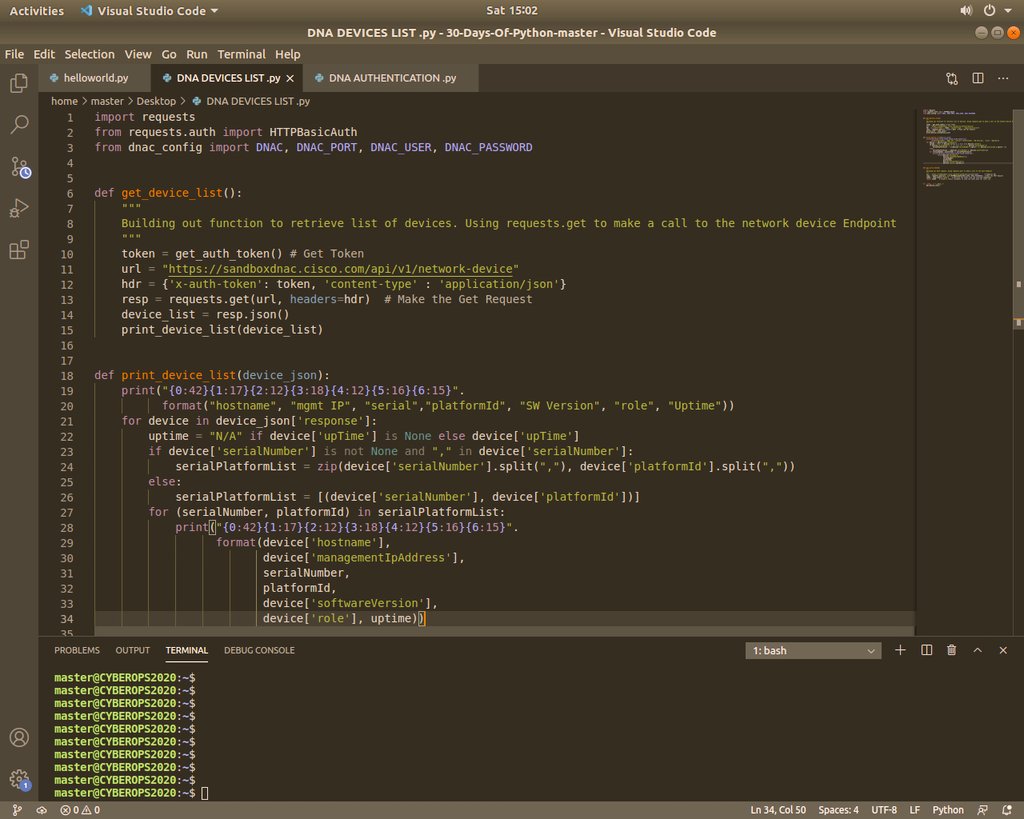Image resolution: width=1024 pixels, height=819 pixels.
Task: Change UTF-8 file encoding
Action: (884, 810)
